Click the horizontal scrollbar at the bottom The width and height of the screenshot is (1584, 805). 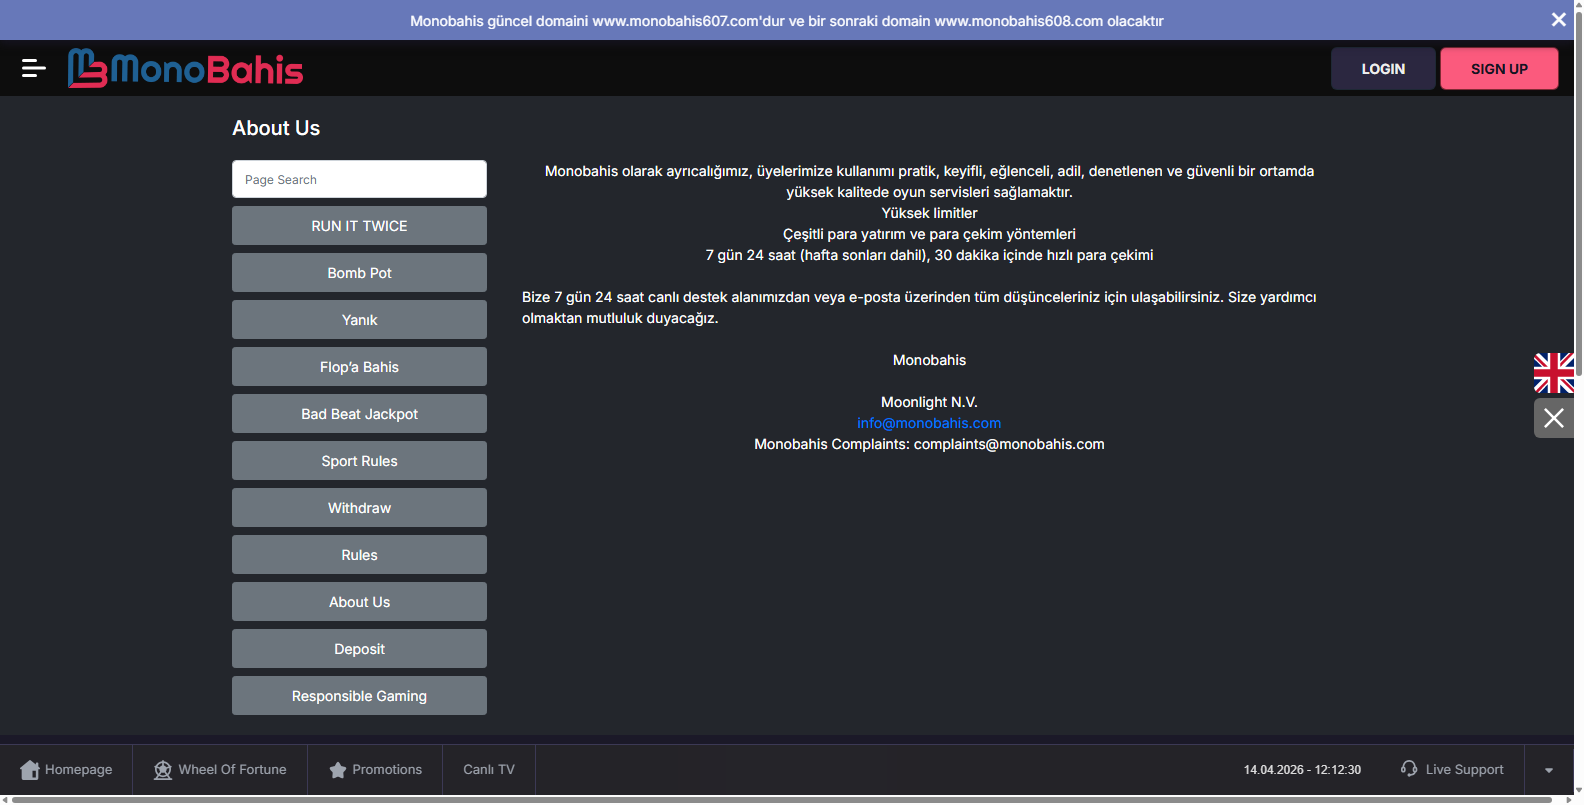point(780,800)
